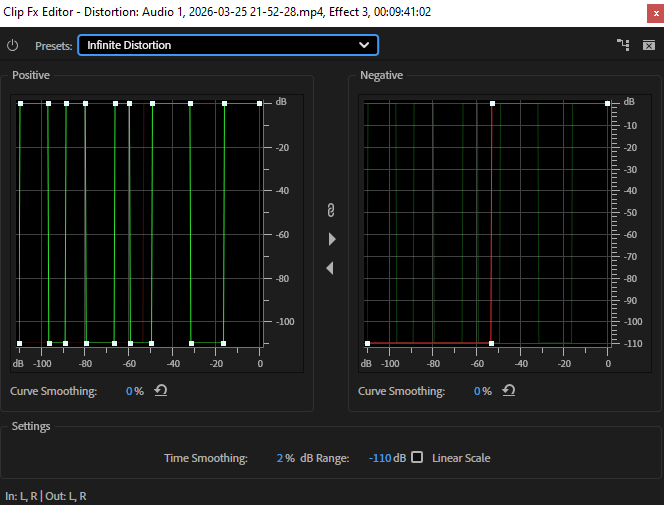Screen dimensions: 664x505
Task: Copy Negative curve to Positive with left arrow
Action: 330,268
